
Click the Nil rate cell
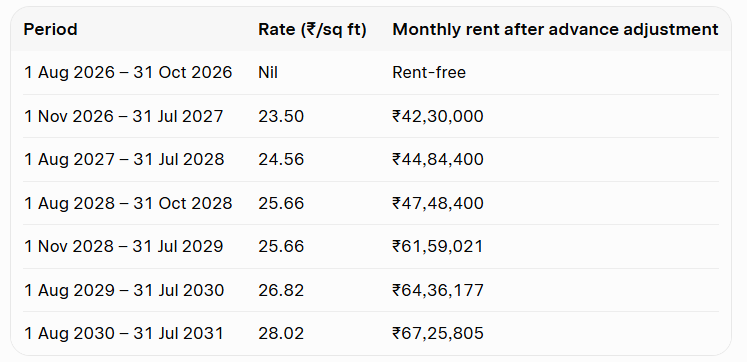pyautogui.click(x=268, y=72)
